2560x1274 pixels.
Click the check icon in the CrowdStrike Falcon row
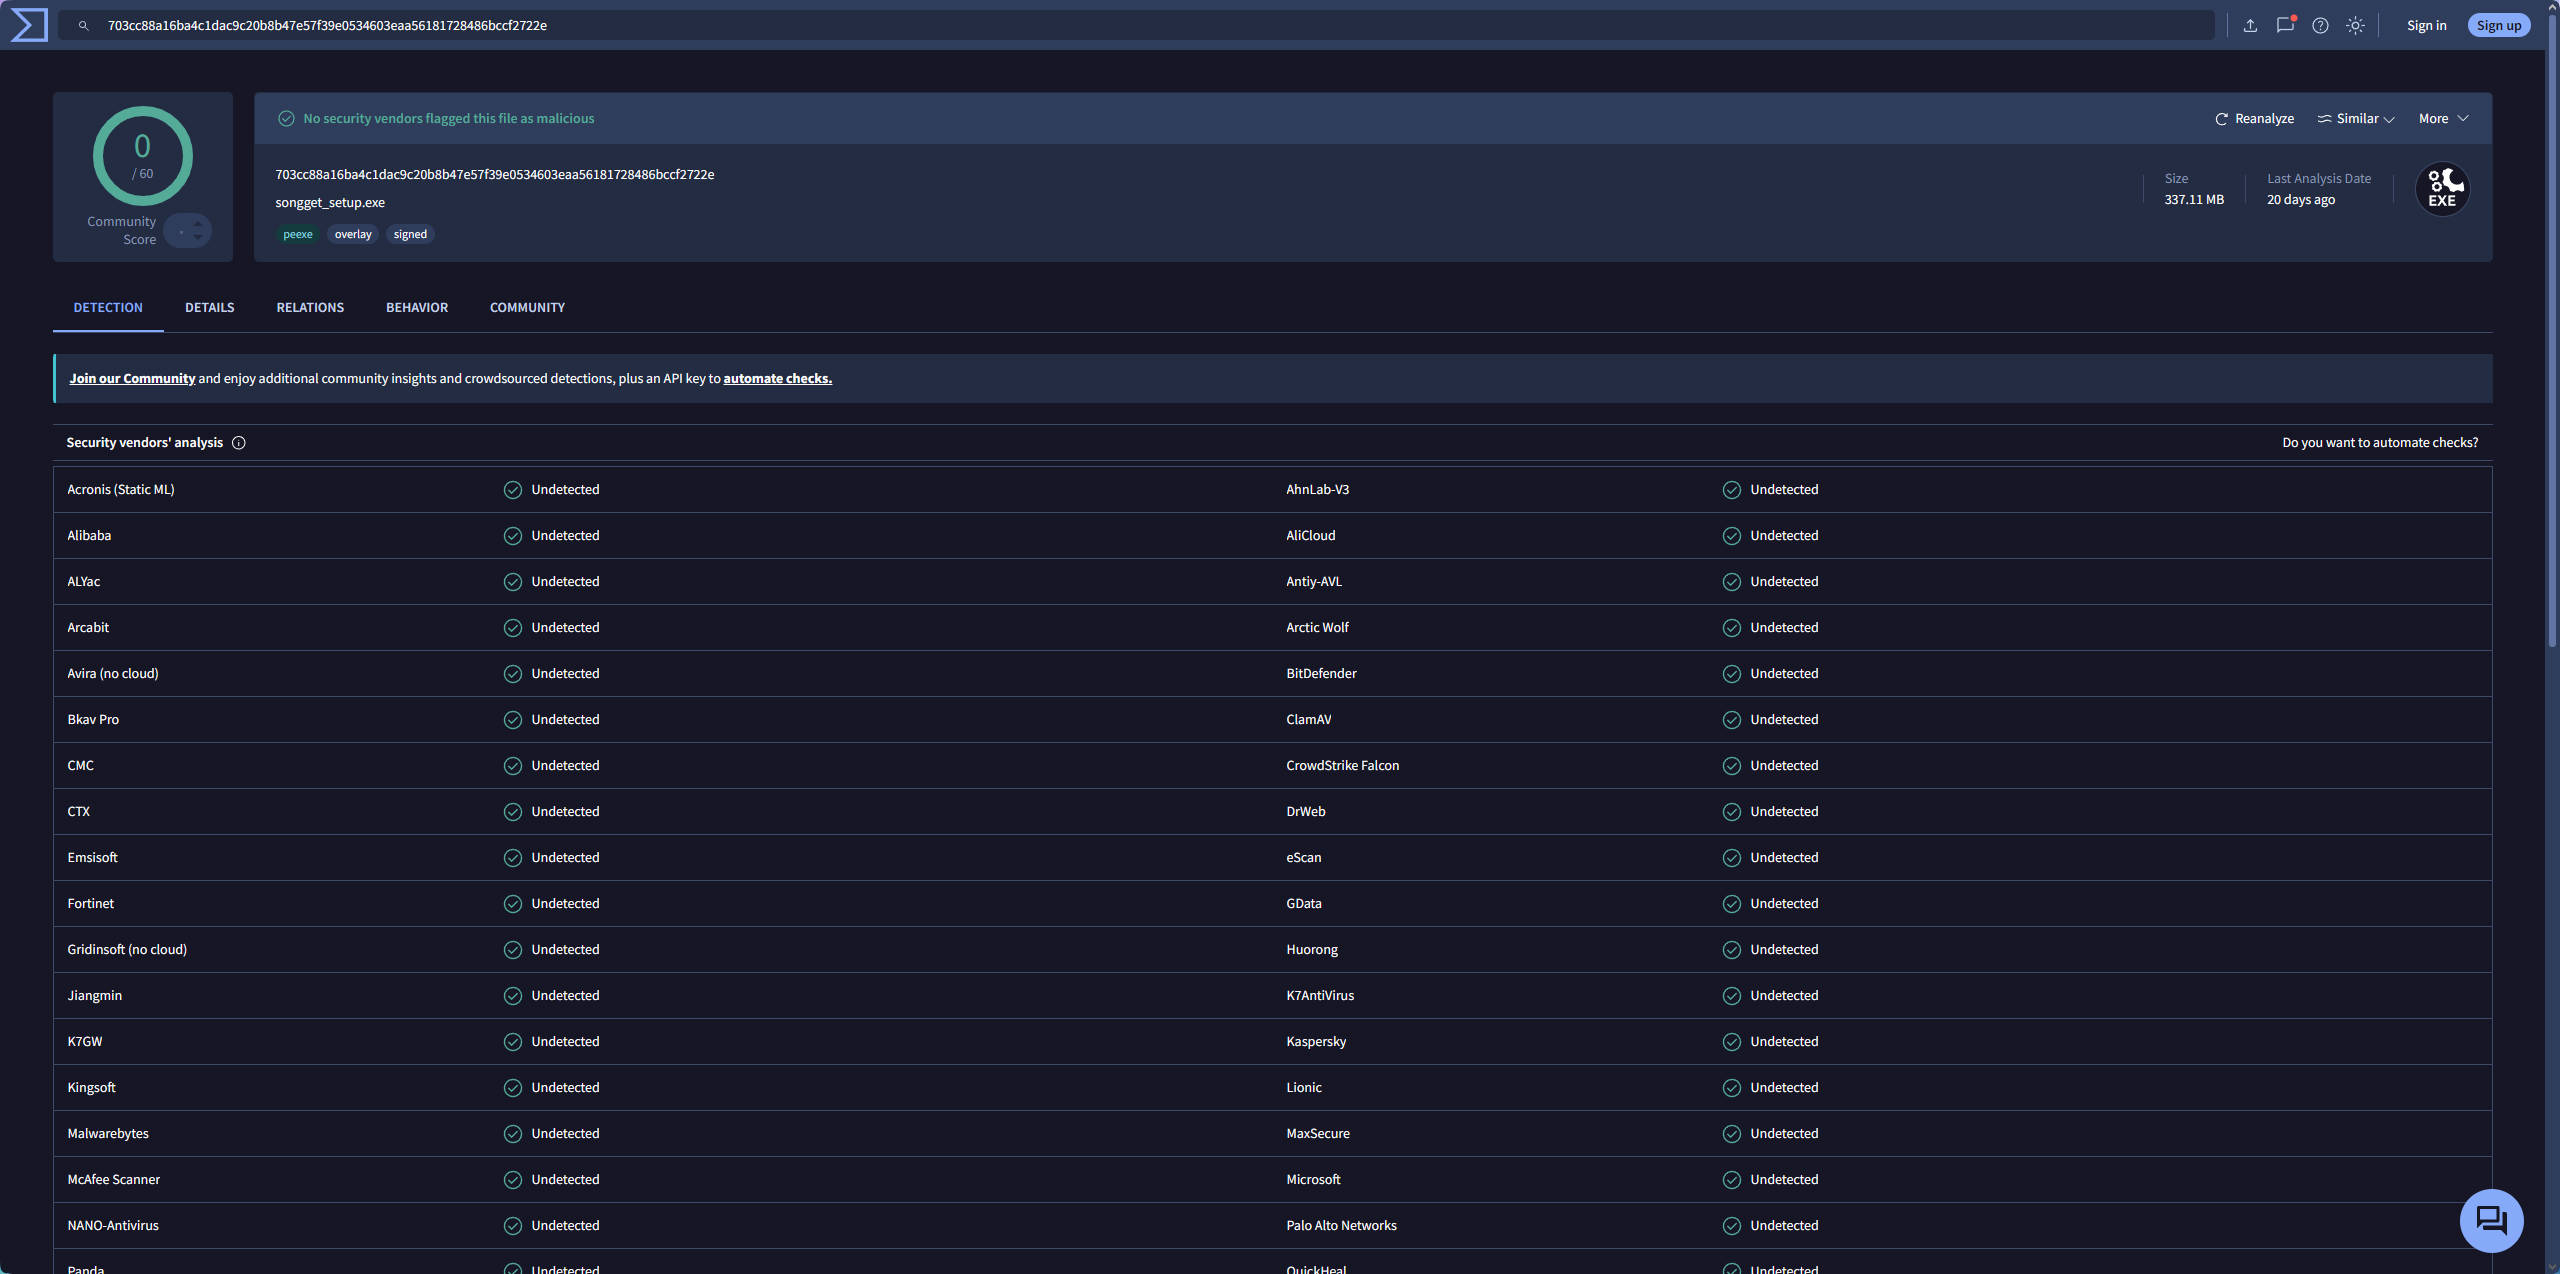click(x=1732, y=766)
